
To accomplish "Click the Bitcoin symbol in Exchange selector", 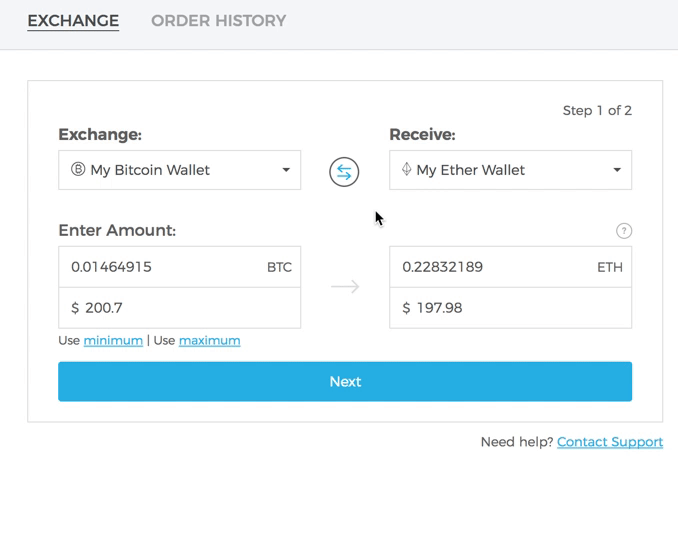I will [x=78, y=170].
